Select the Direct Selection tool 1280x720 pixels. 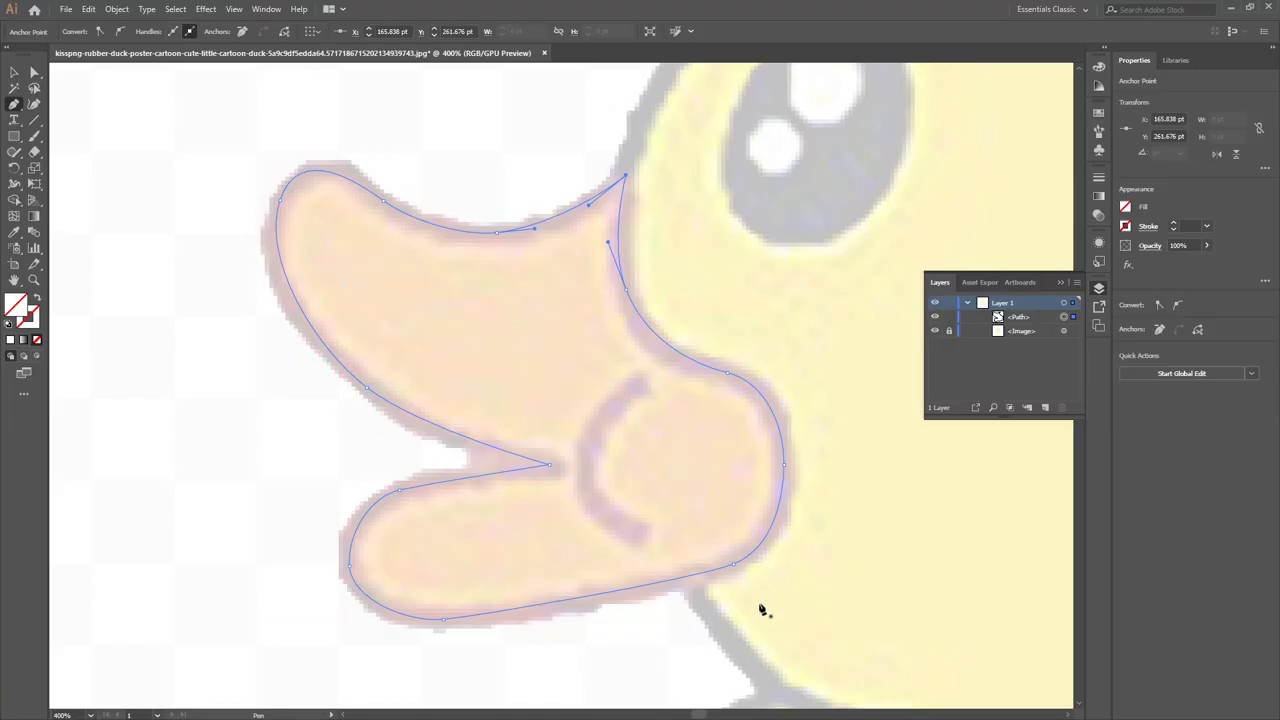pyautogui.click(x=34, y=72)
